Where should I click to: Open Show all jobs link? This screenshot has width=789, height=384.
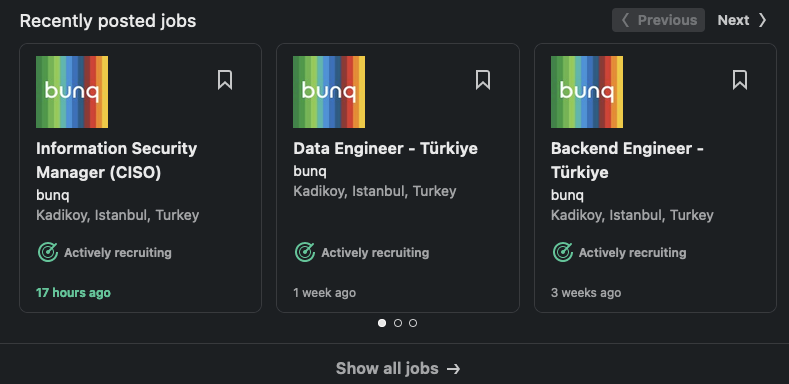pyautogui.click(x=398, y=368)
